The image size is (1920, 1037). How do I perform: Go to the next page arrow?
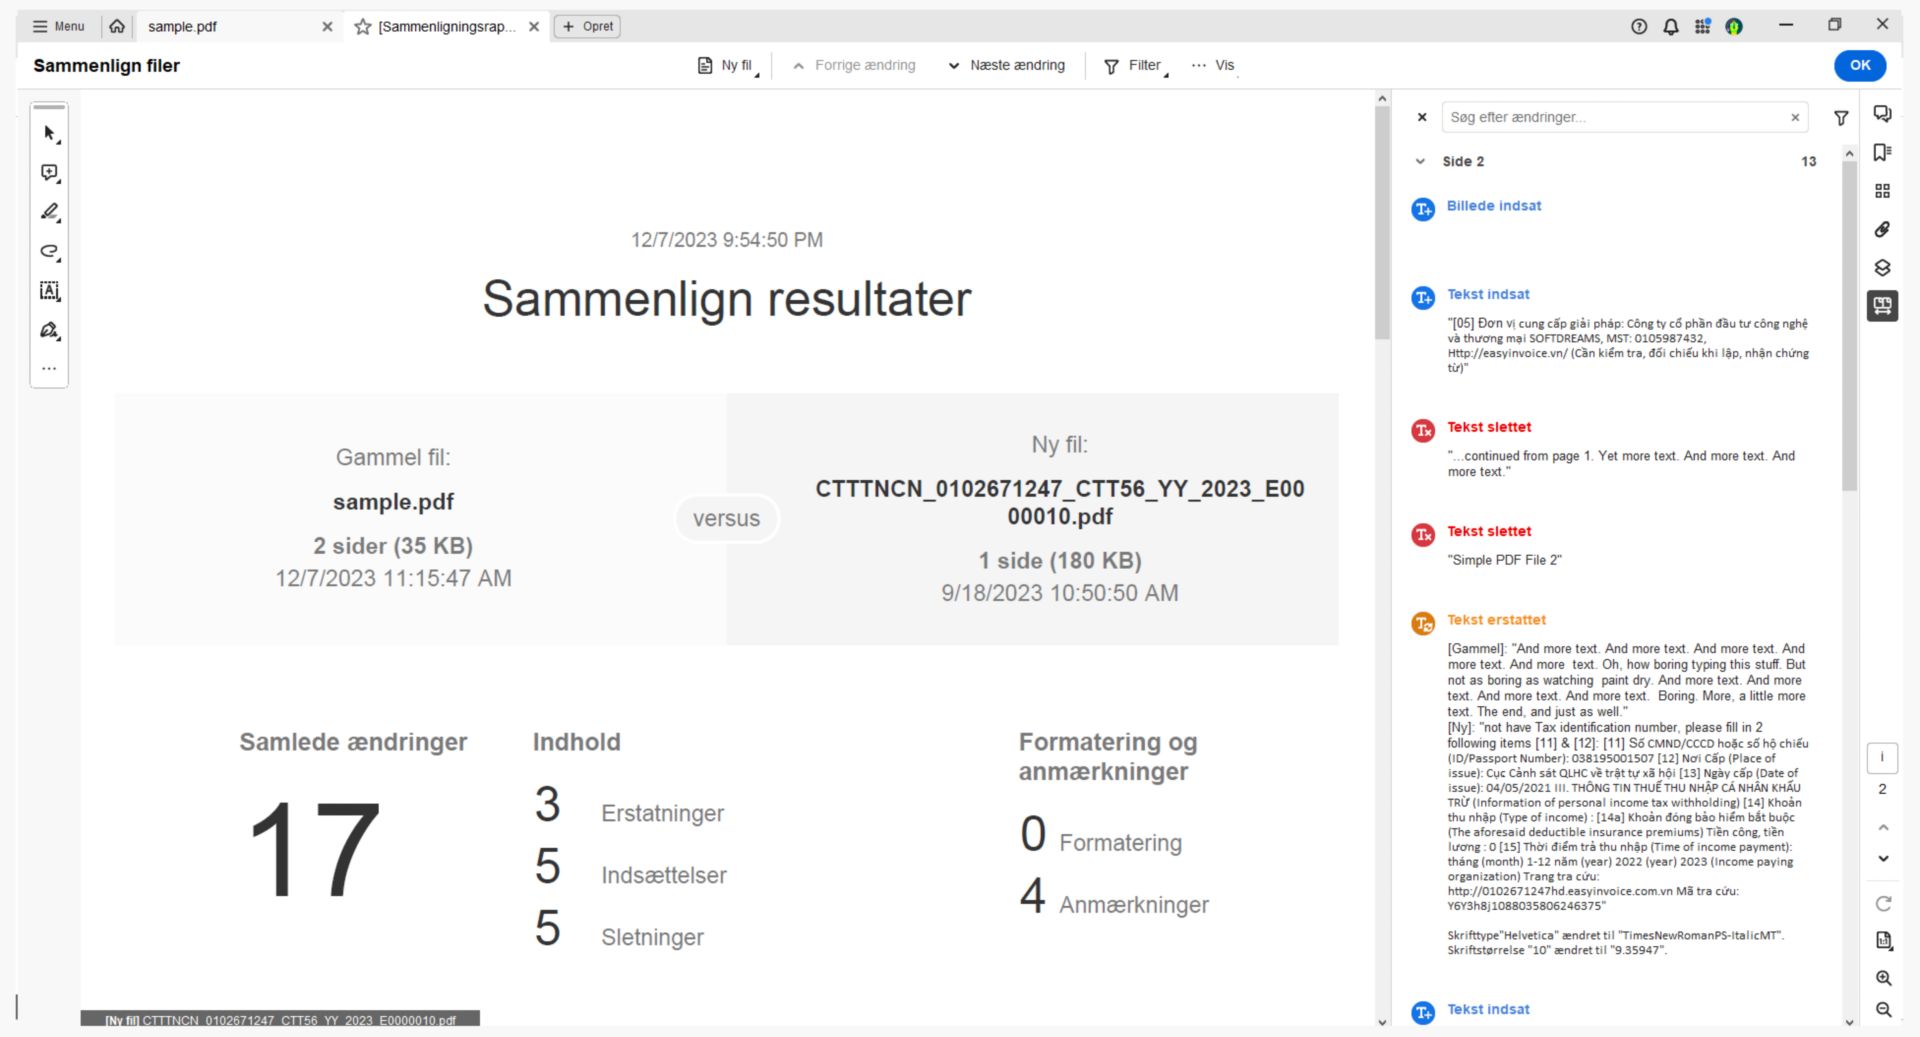[x=1883, y=858]
